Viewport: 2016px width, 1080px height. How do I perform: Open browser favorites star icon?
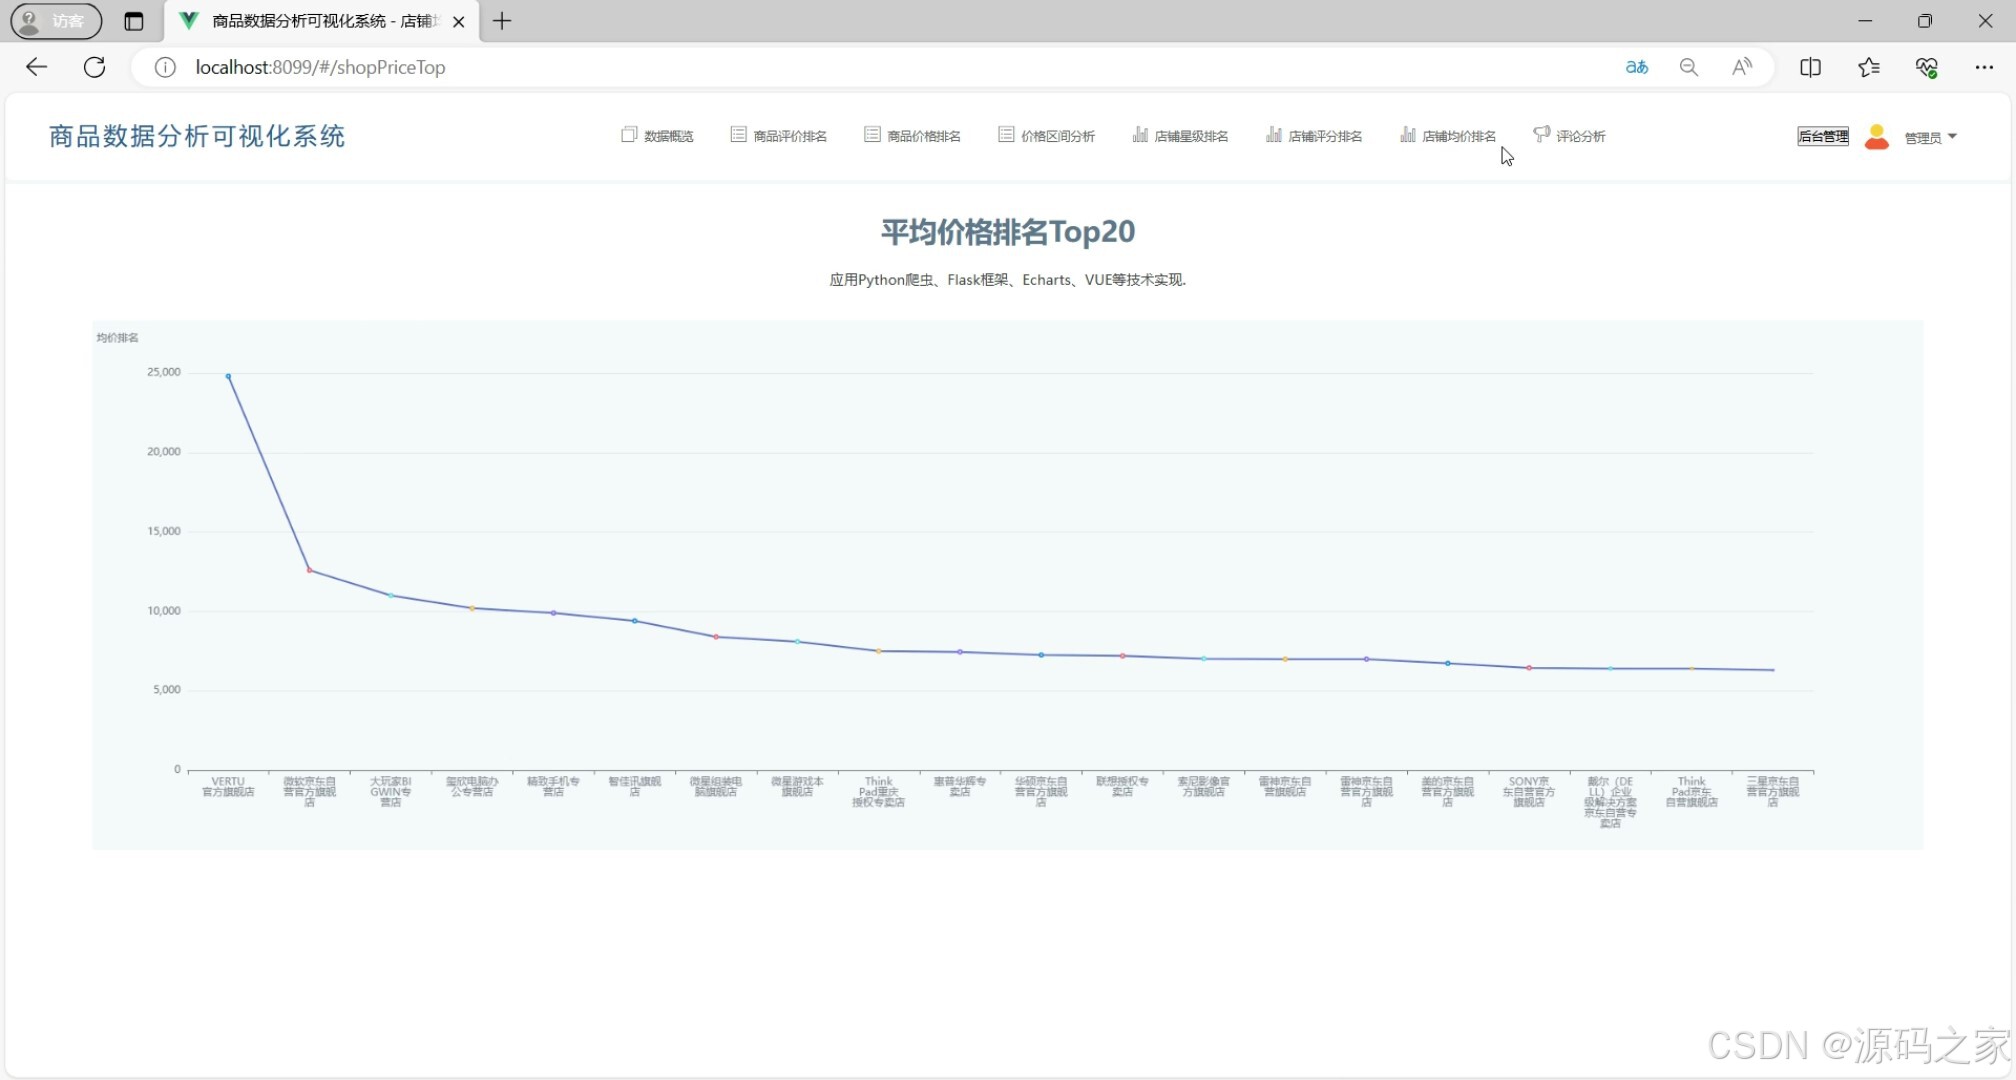1868,67
